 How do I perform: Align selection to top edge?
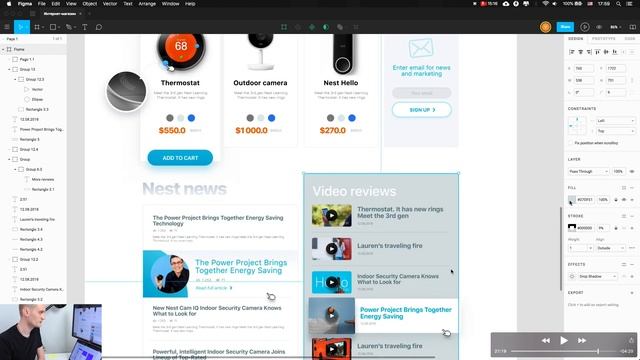(598, 52)
